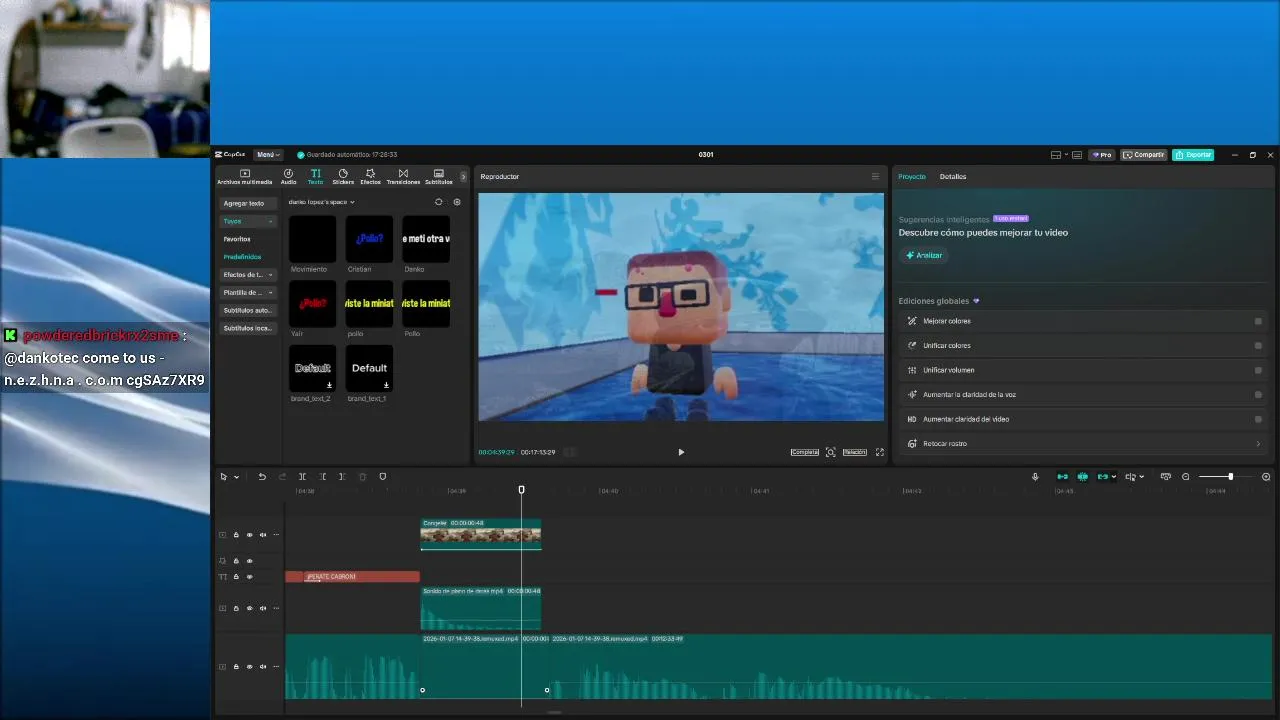The image size is (1280, 720).
Task: Toggle main track magnet snapping
Action: point(1062,477)
